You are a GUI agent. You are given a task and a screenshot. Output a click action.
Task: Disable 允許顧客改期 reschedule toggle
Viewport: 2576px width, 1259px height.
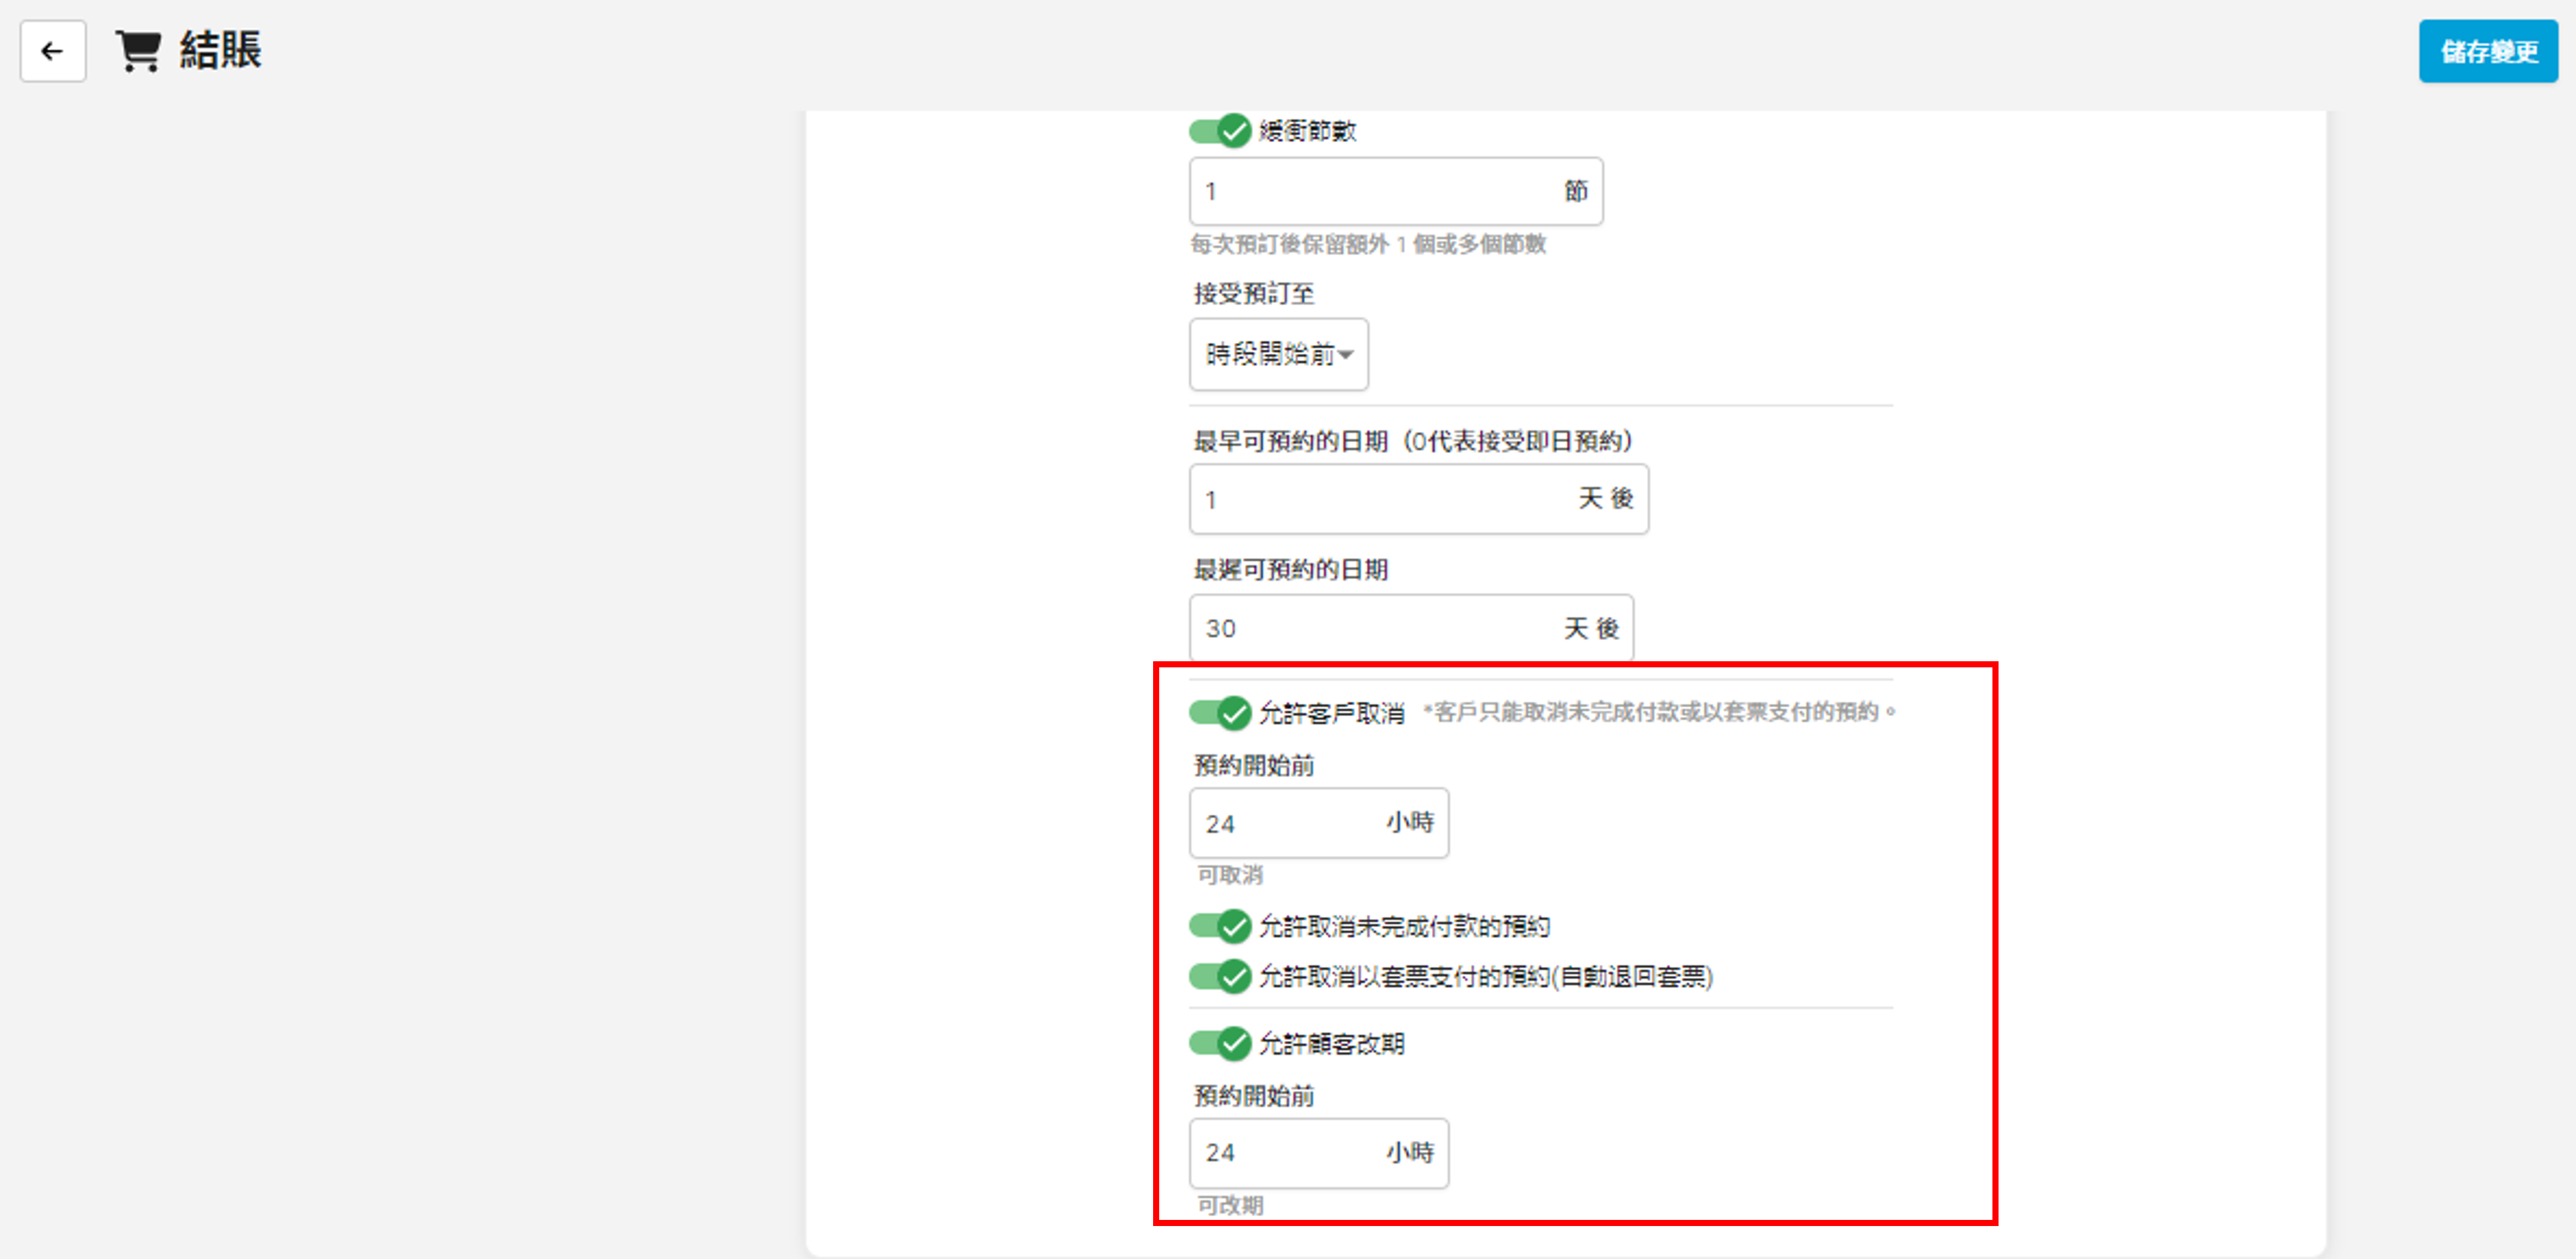coord(1219,1044)
